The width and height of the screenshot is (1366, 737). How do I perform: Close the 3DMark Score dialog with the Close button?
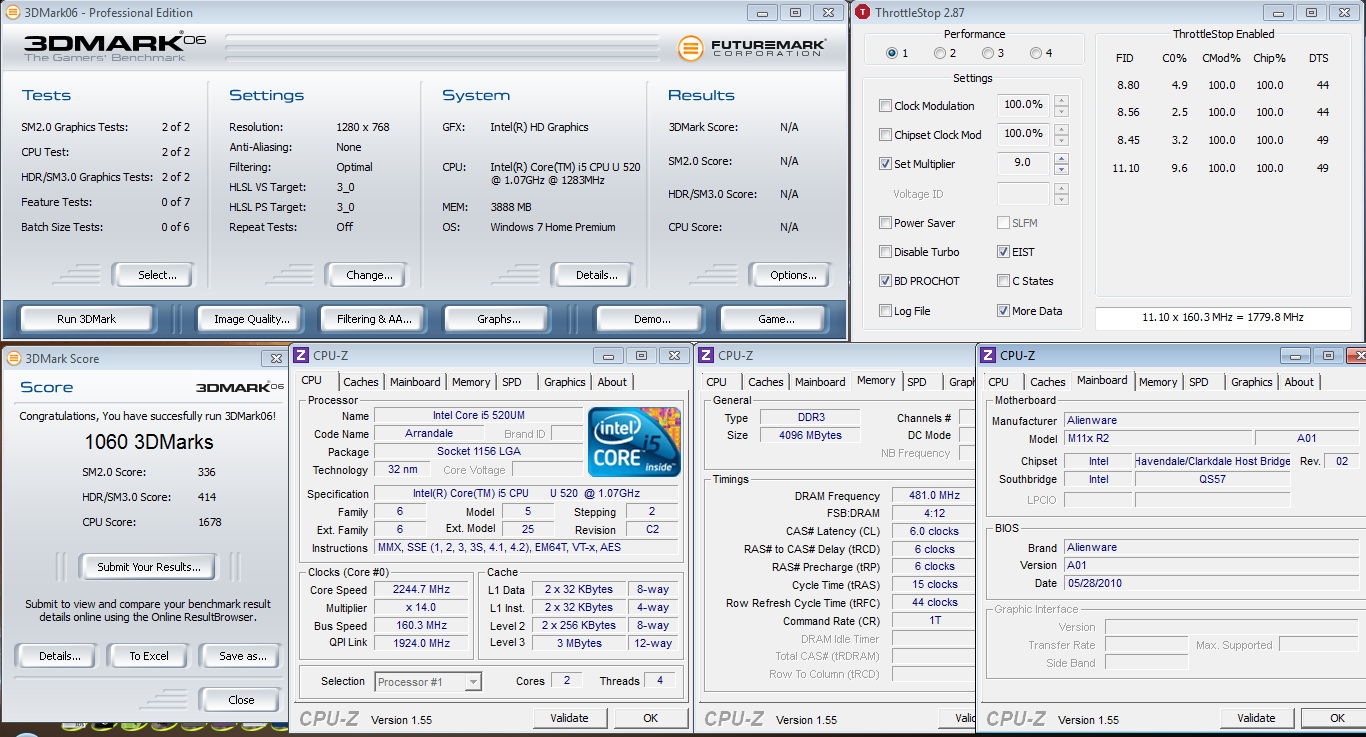pos(241,700)
